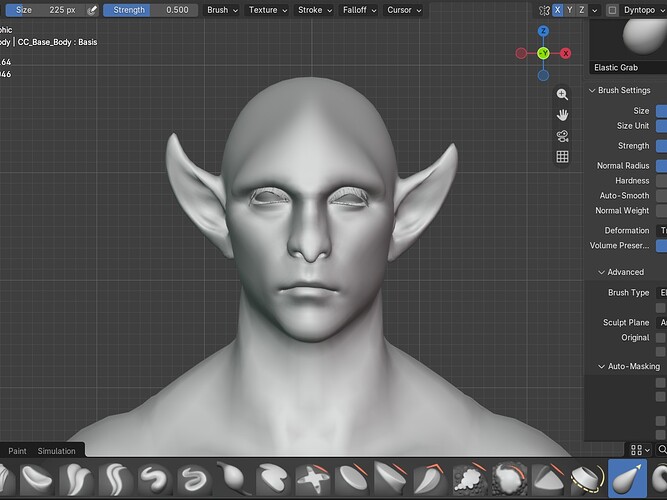Switch to the Simulation tab
The image size is (667, 500).
tap(56, 451)
